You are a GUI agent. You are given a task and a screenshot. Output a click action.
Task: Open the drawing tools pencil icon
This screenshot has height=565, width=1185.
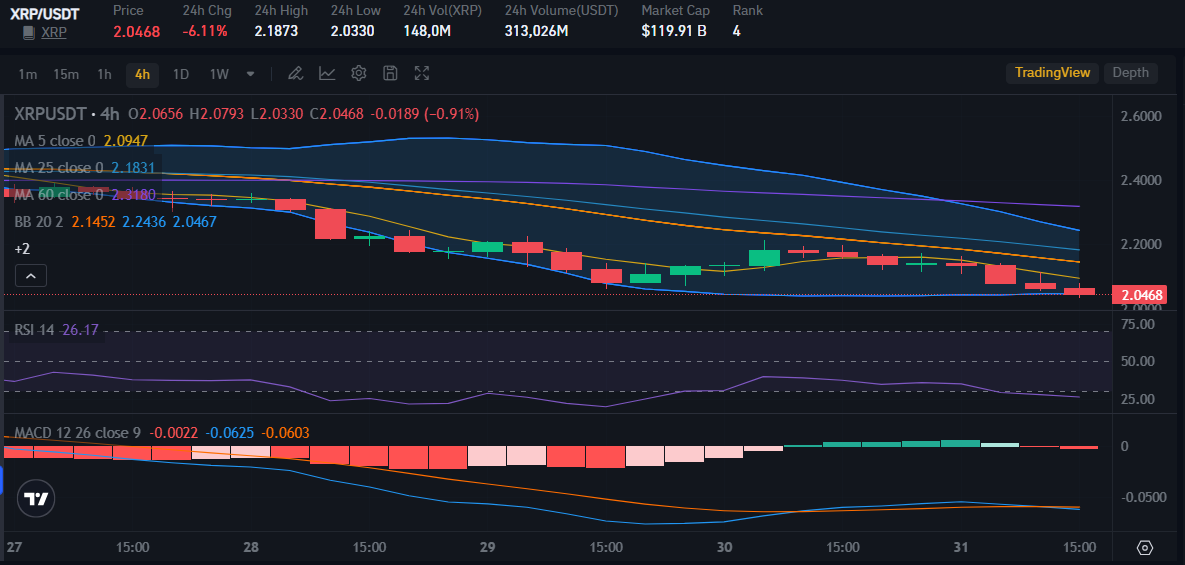pos(295,73)
